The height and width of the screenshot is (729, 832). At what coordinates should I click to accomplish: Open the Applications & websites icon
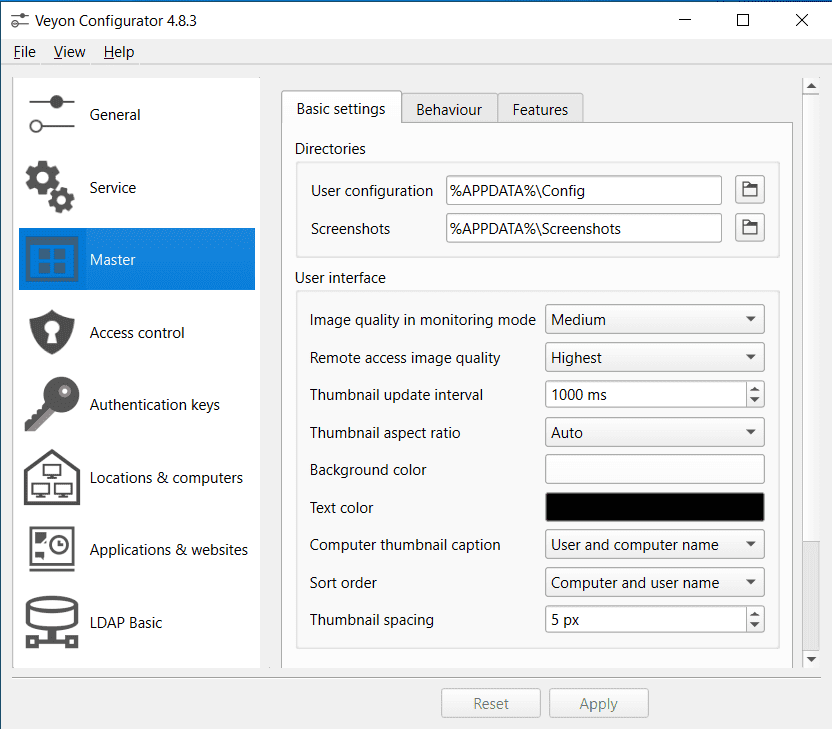[50, 549]
